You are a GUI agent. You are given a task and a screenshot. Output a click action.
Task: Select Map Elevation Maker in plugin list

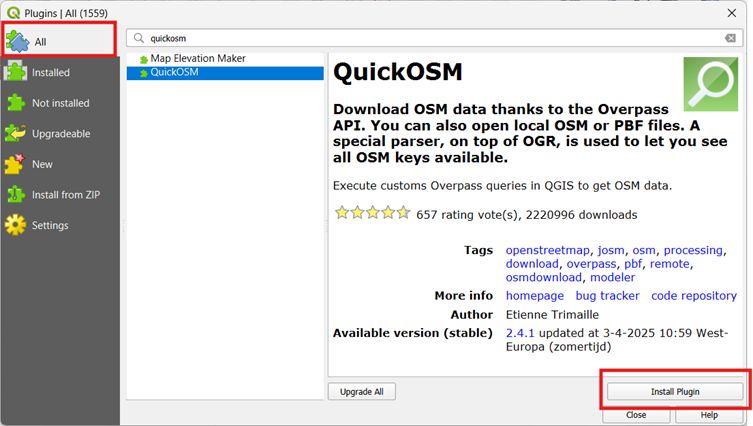pos(197,59)
